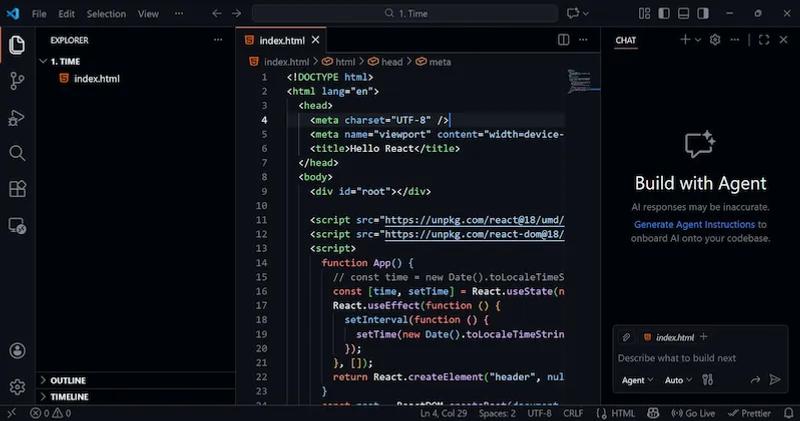The height and width of the screenshot is (421, 800).
Task: Change encoding via UTF-8 status item
Action: click(x=539, y=413)
